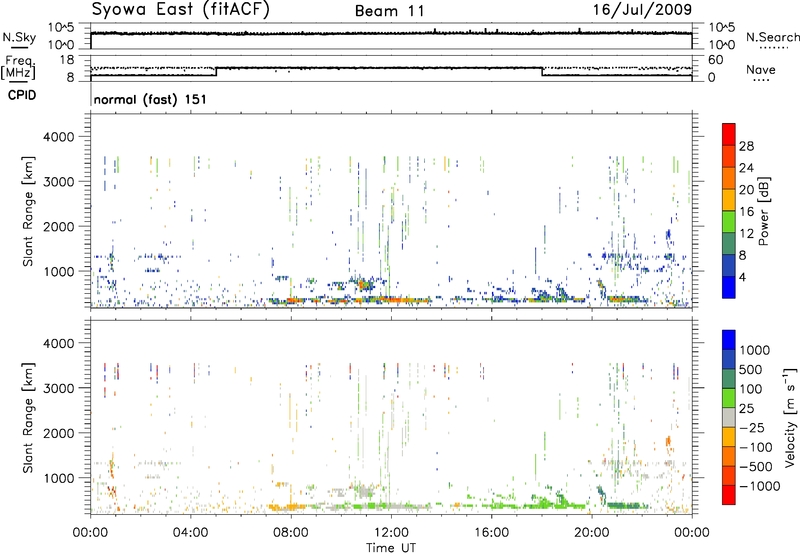Image resolution: width=800 pixels, height=554 pixels.
Task: Click the red bottom segment of velocity colorbar
Action: pos(729,495)
